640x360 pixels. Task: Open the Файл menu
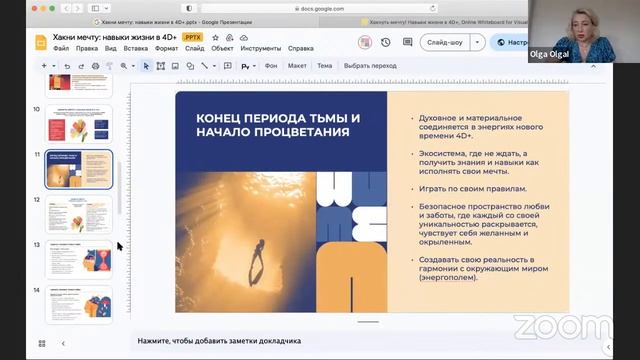tap(61, 48)
